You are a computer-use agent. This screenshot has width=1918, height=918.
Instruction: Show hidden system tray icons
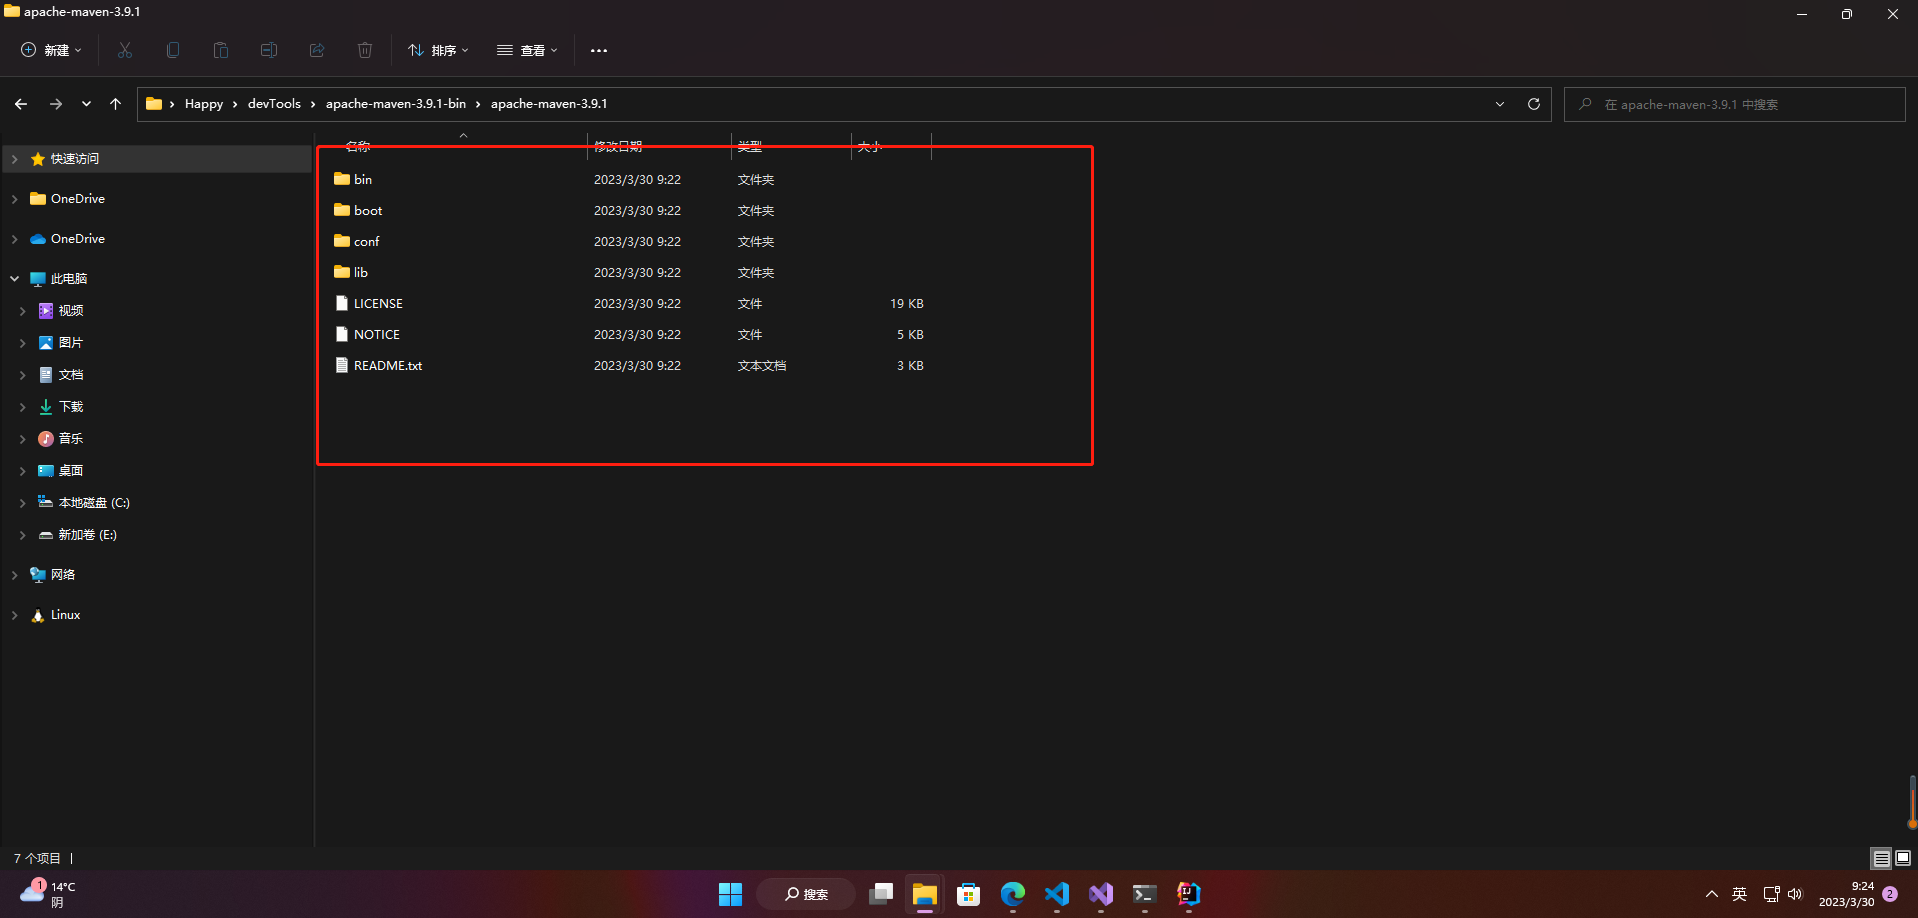click(1712, 894)
